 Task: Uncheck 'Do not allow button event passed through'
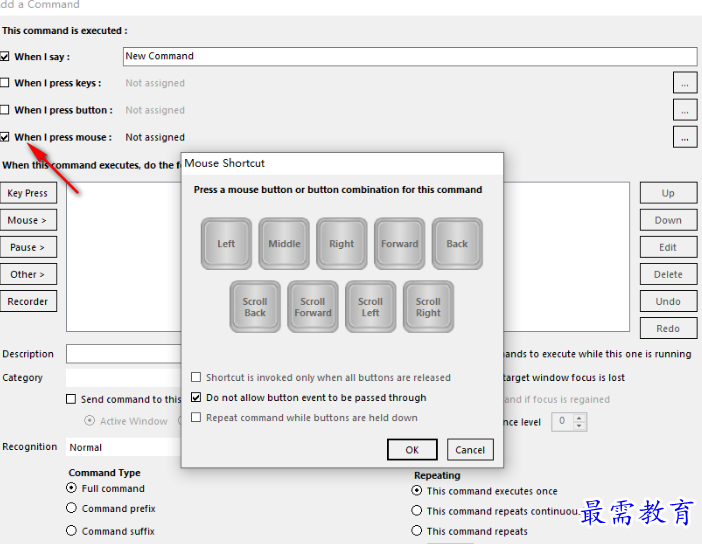coord(196,397)
